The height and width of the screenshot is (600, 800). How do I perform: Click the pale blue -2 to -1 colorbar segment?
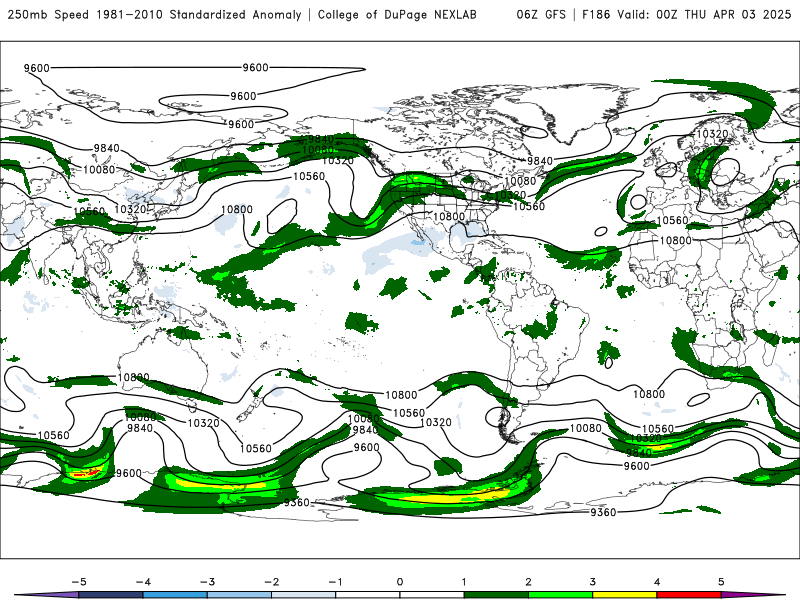[304, 595]
